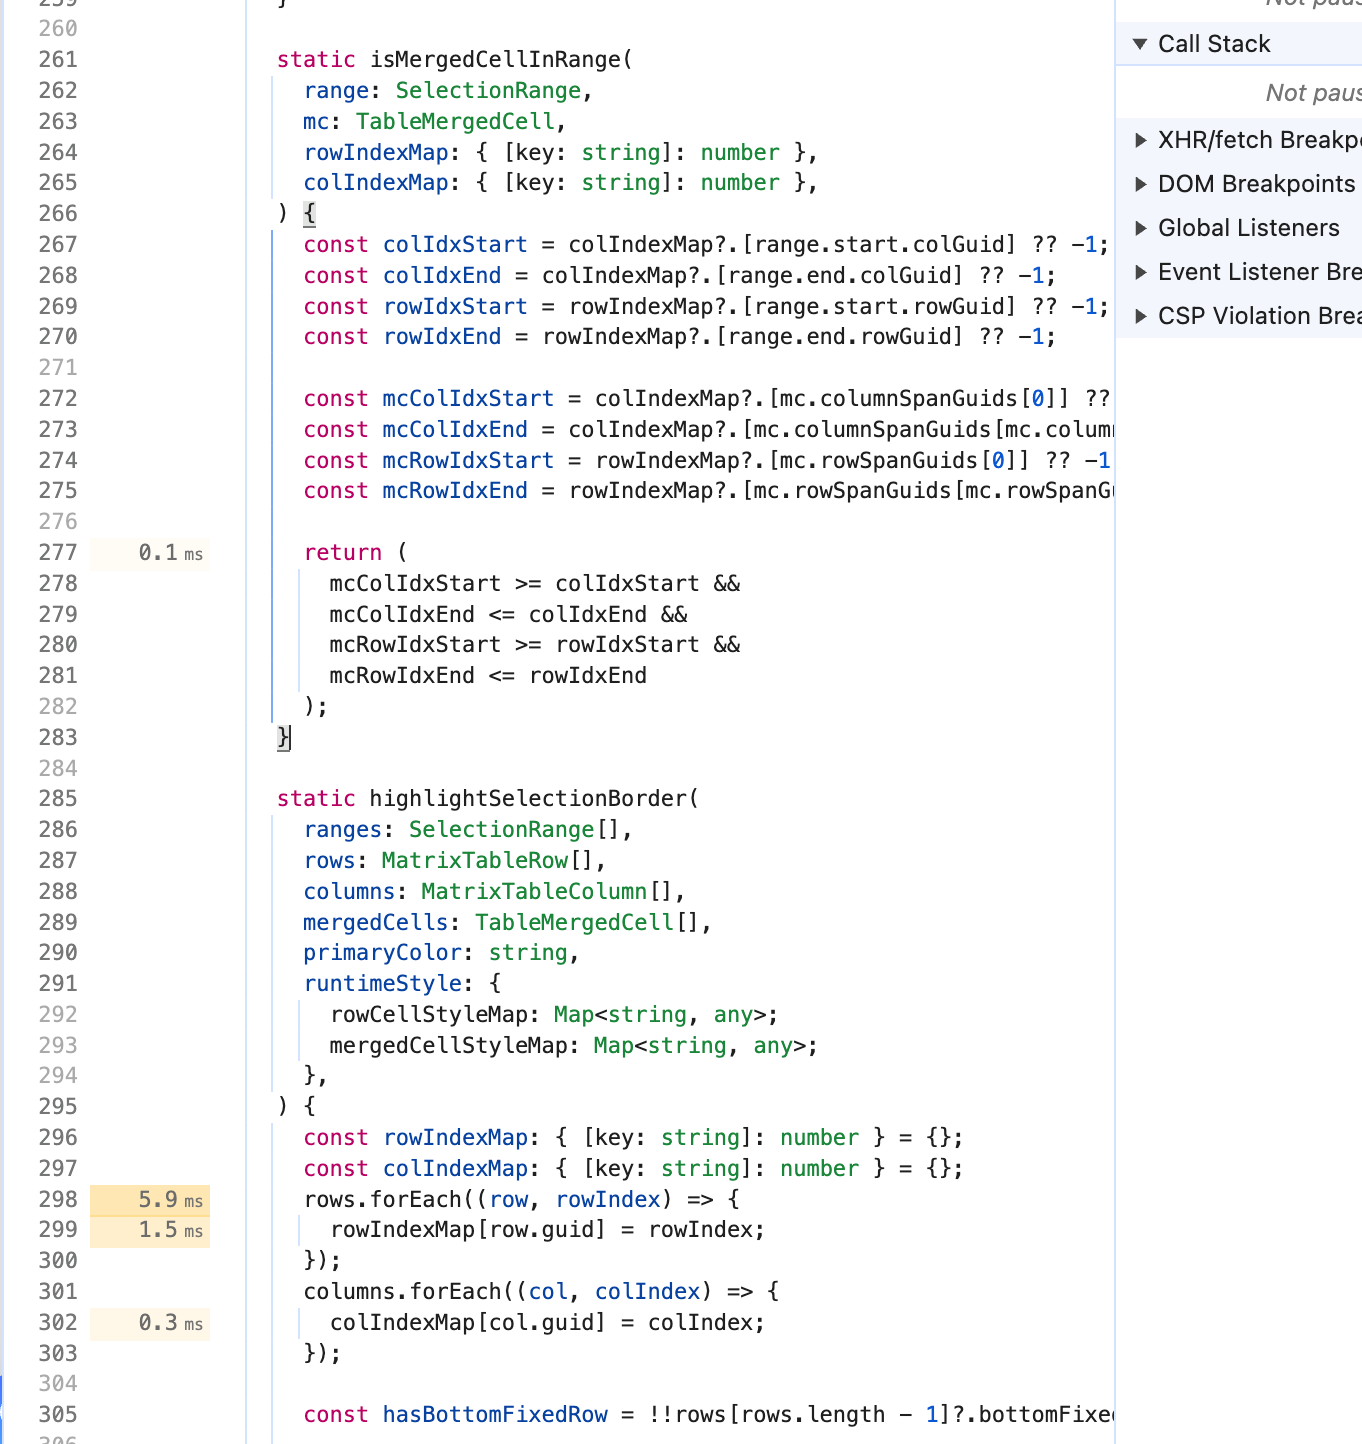The image size is (1362, 1444).
Task: Click line number 305 in the gutter
Action: click(x=58, y=1414)
